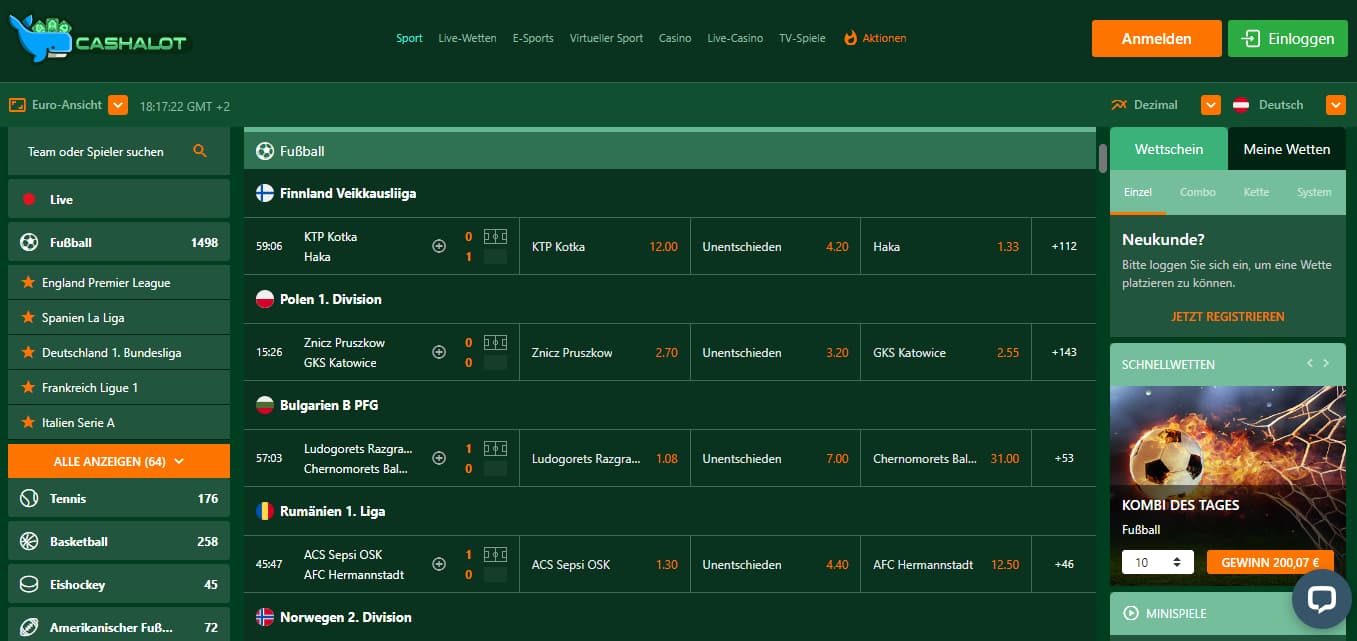Select the Kette bet type tab
1357x641 pixels.
click(1257, 192)
